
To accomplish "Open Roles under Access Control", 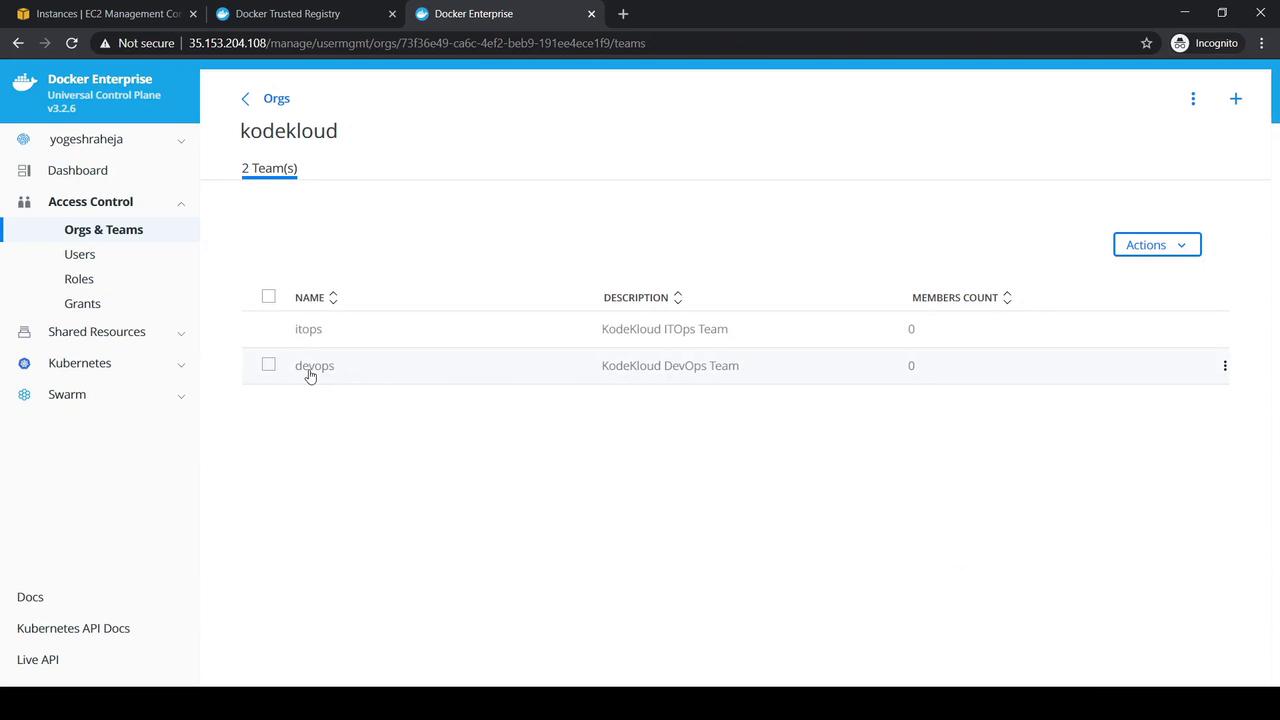I will (79, 279).
